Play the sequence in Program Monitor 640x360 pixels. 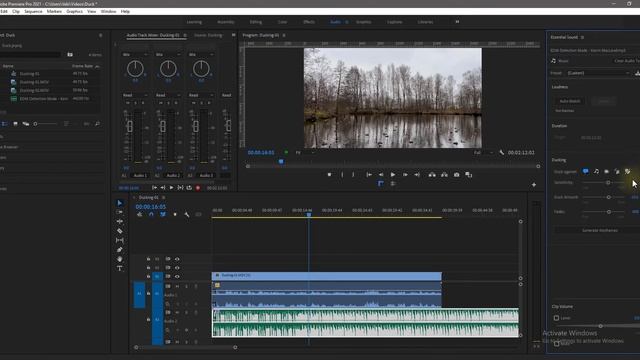pos(393,175)
